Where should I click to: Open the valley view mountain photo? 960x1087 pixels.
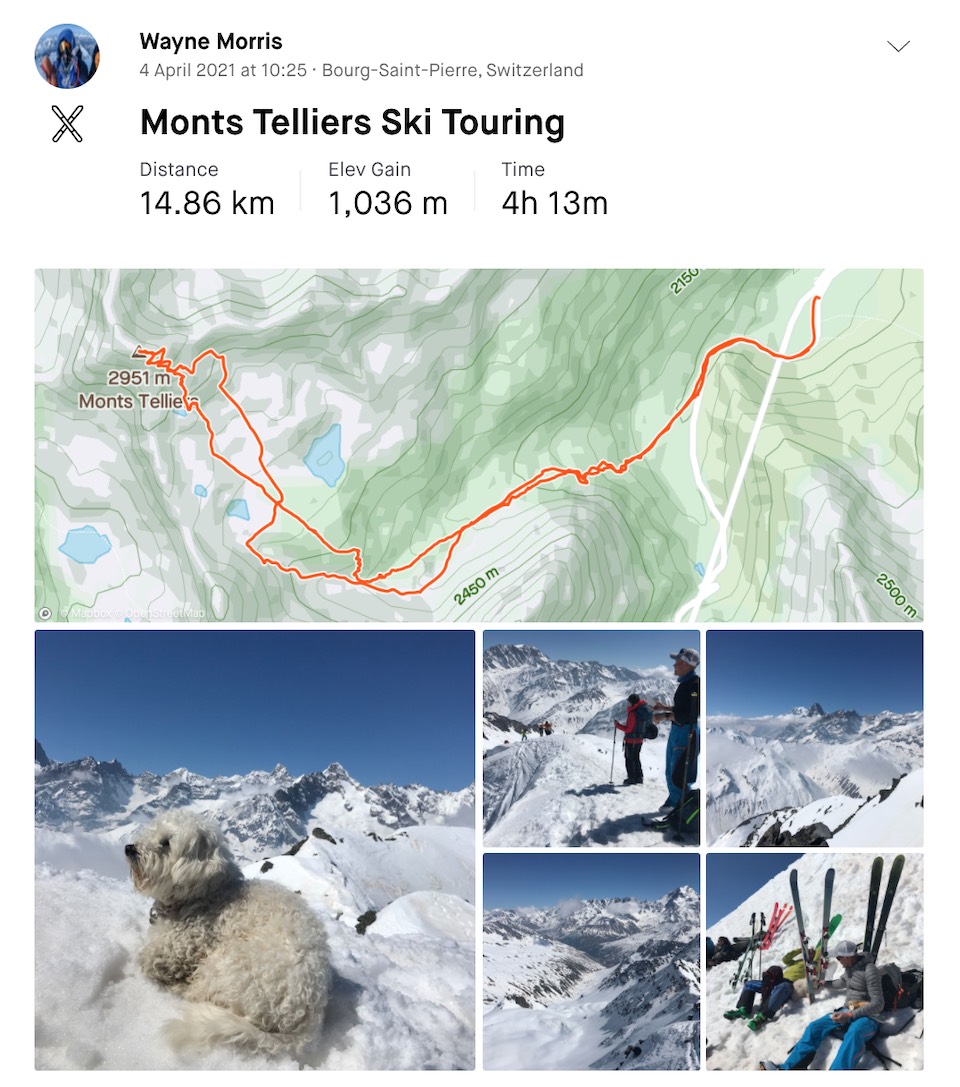(x=591, y=962)
